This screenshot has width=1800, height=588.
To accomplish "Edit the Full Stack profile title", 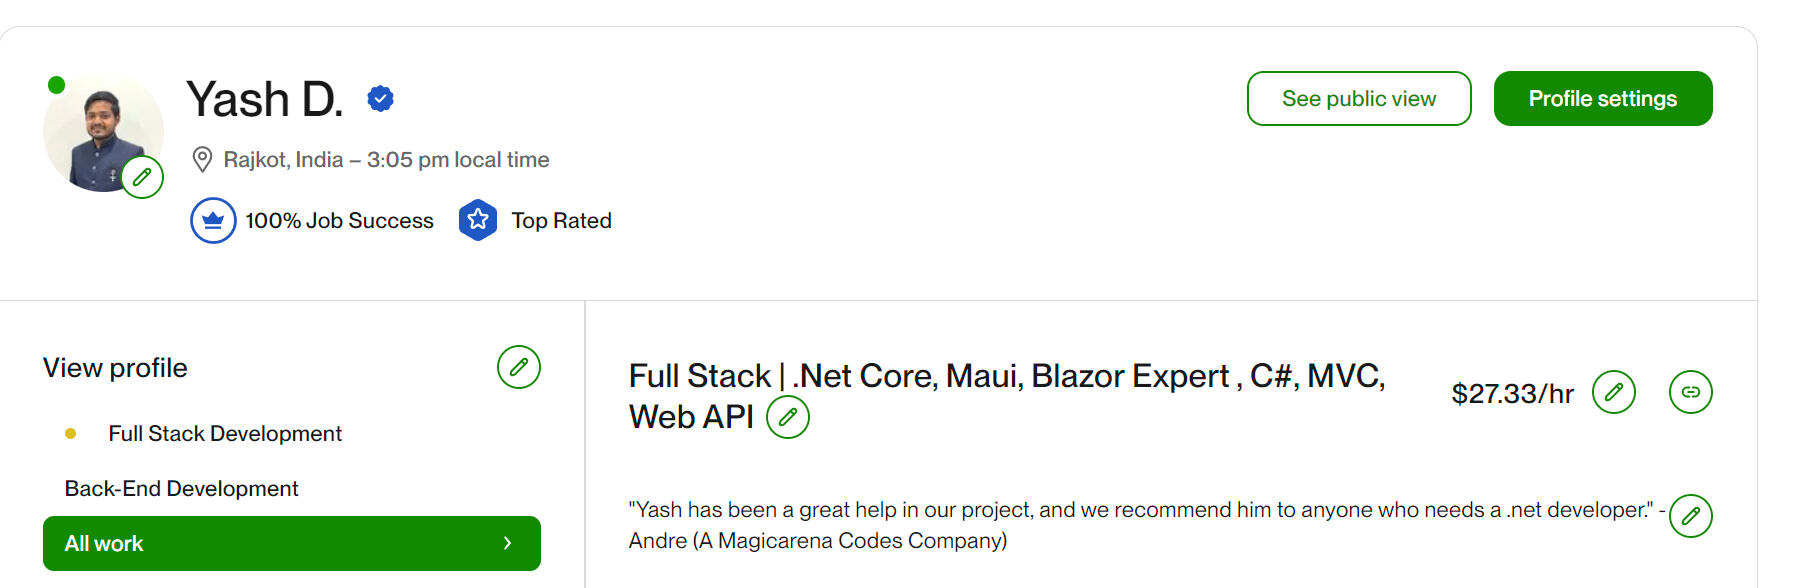I will [x=787, y=417].
